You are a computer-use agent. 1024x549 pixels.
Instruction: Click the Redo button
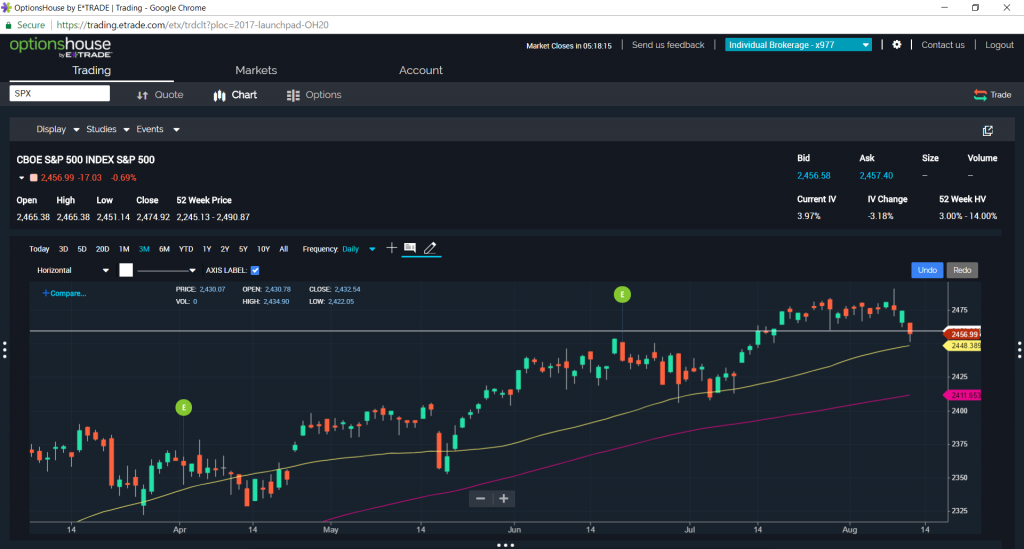tap(962, 270)
